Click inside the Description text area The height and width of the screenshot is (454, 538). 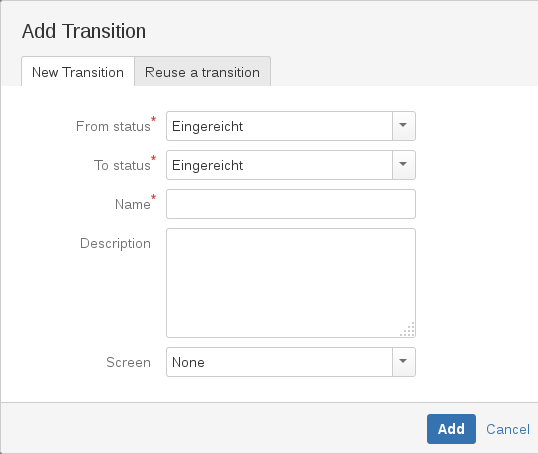pos(291,283)
